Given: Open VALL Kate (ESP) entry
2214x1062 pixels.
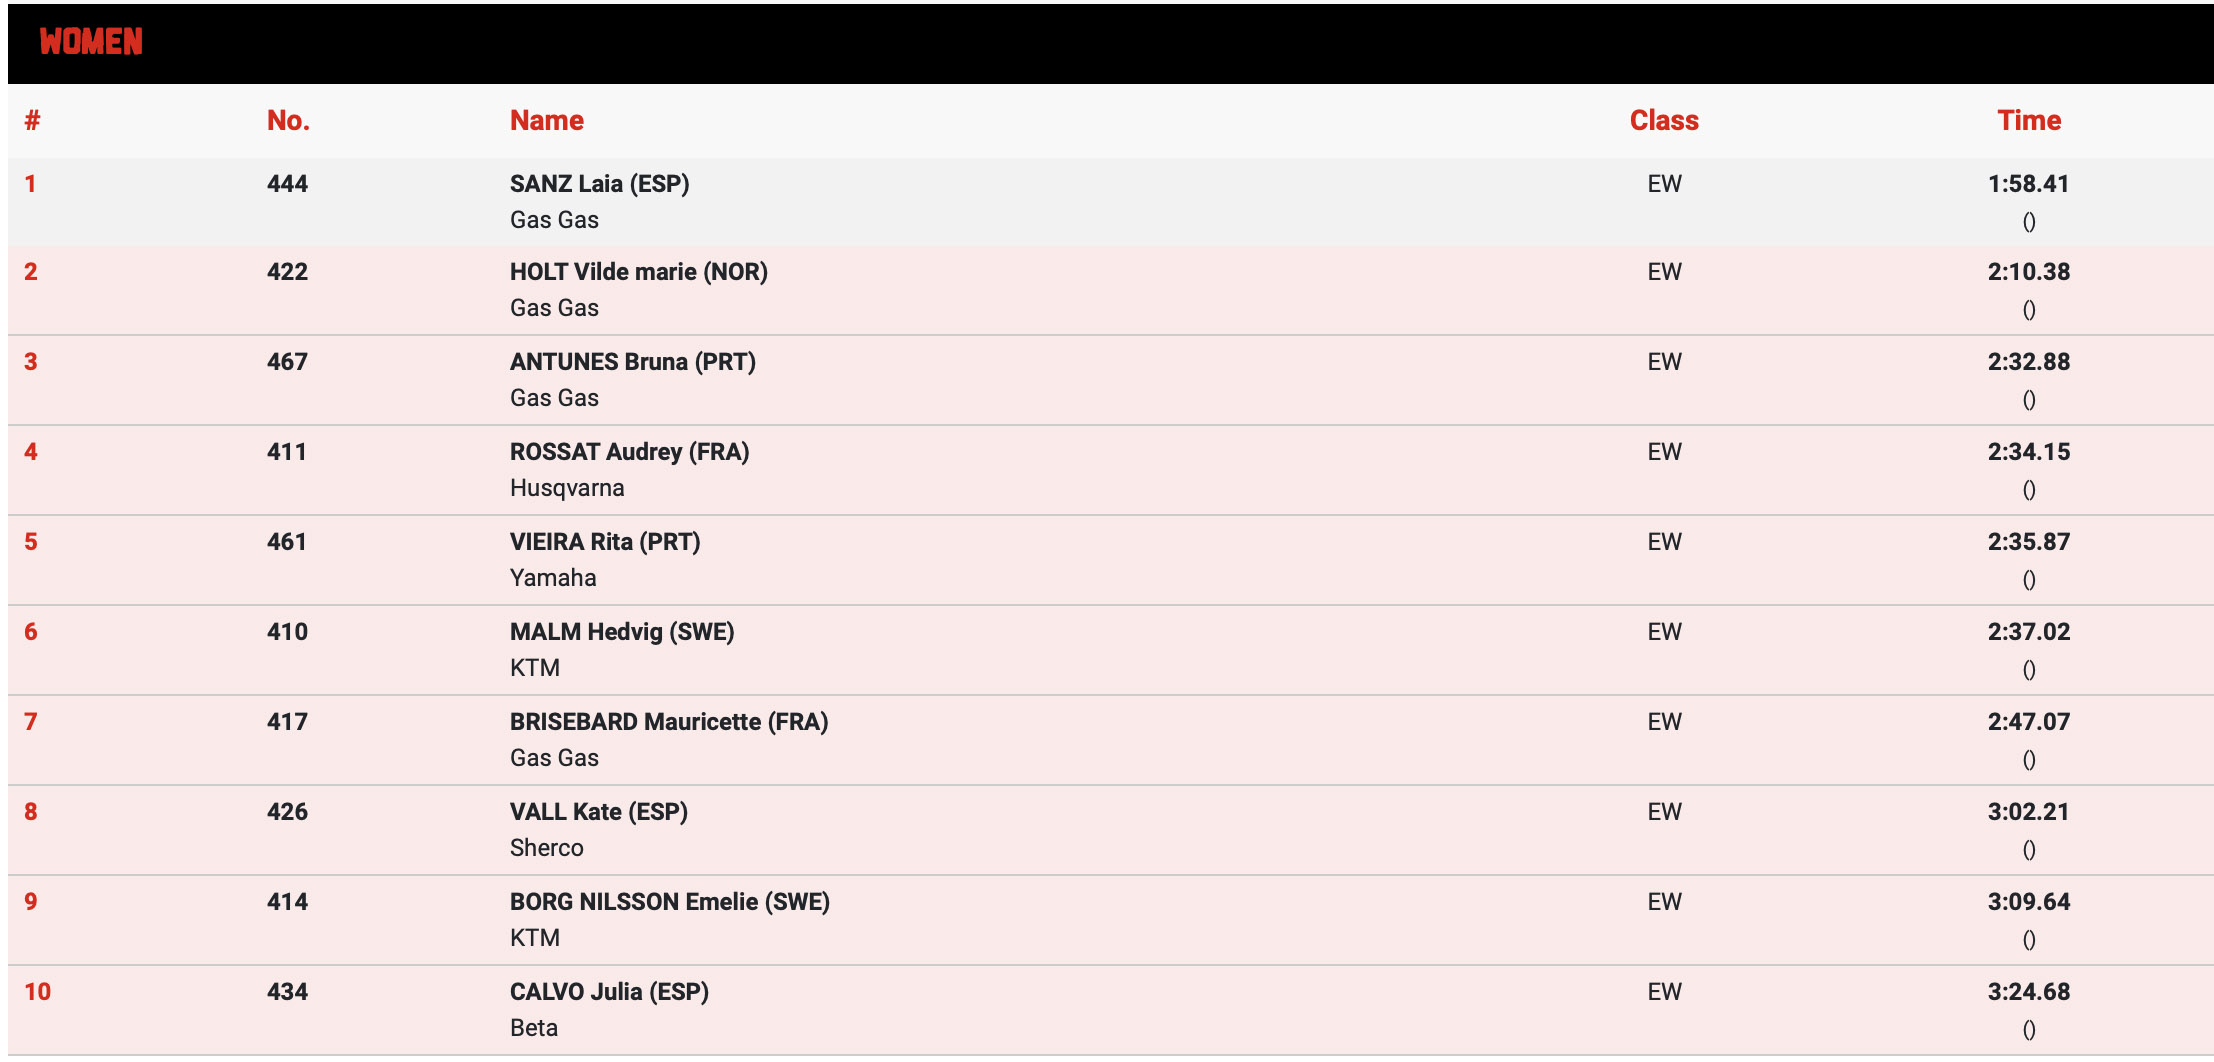Looking at the screenshot, I should pyautogui.click(x=598, y=812).
